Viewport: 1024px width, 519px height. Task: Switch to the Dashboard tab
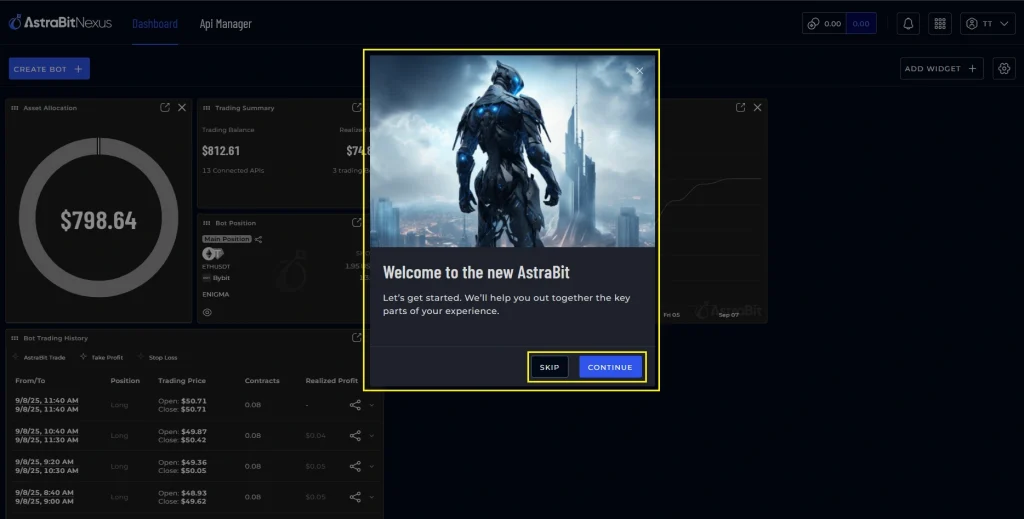point(155,24)
